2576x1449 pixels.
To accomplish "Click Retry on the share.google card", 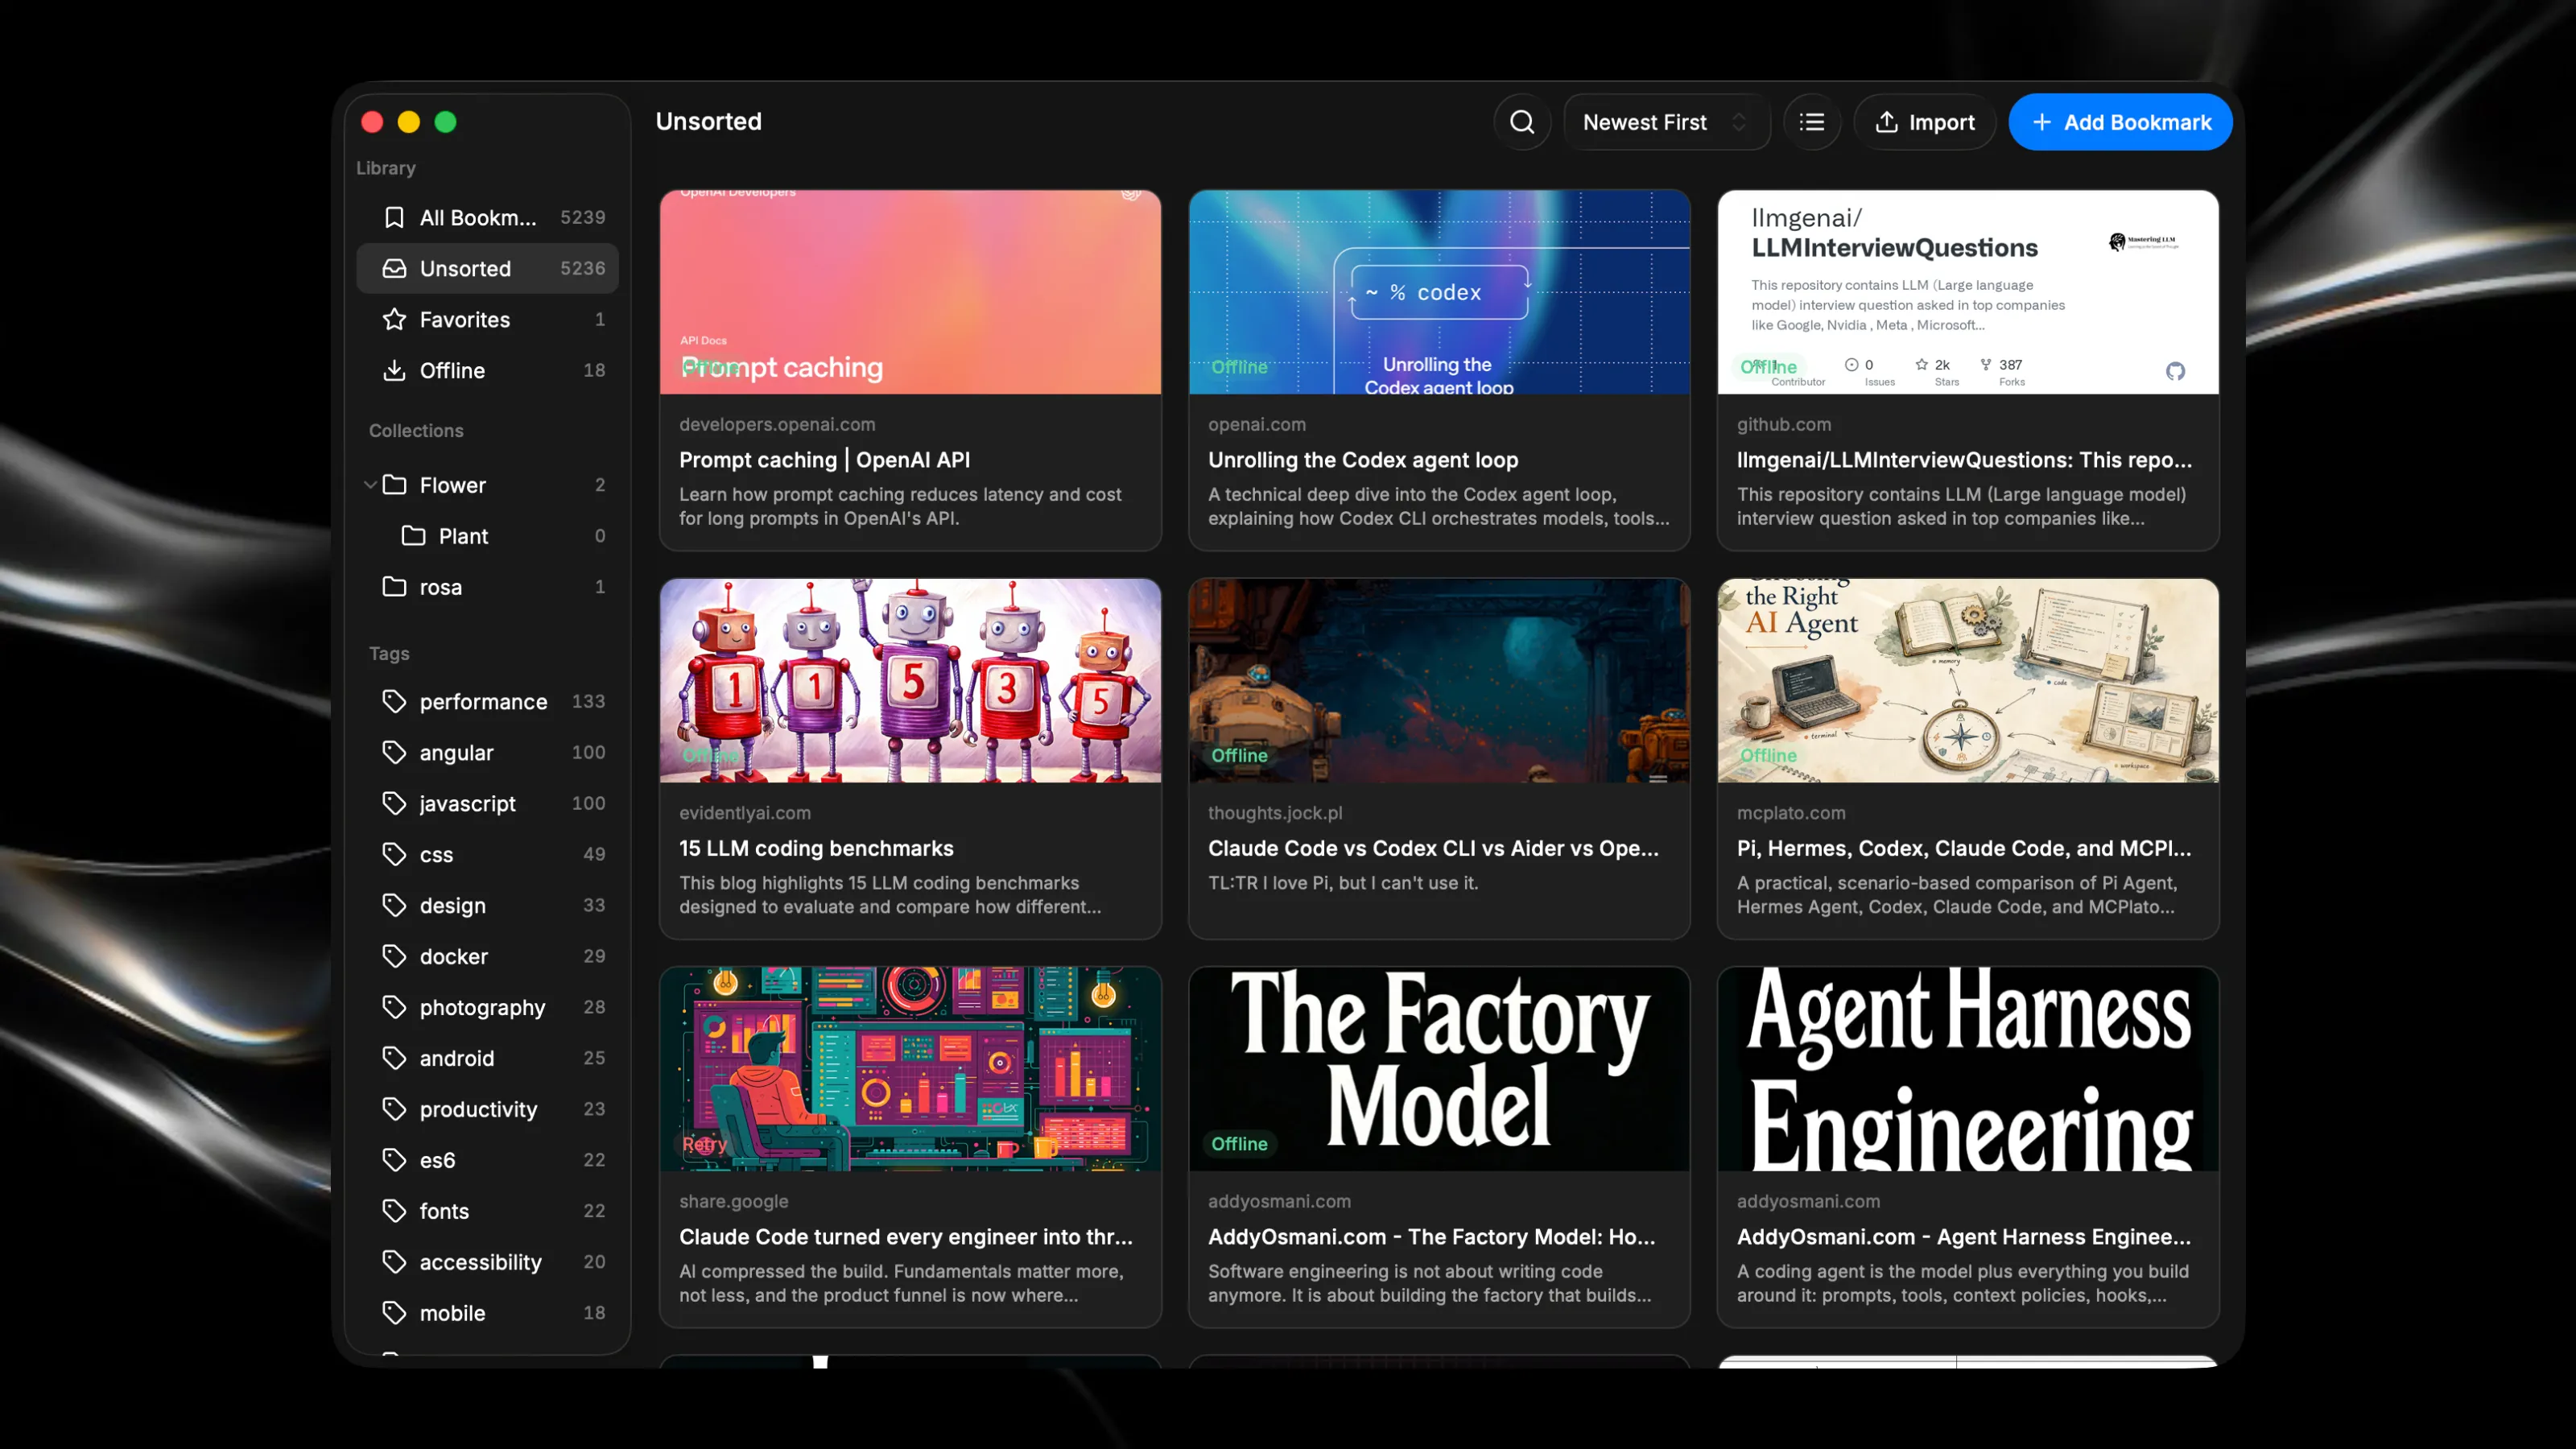I will [x=704, y=1144].
